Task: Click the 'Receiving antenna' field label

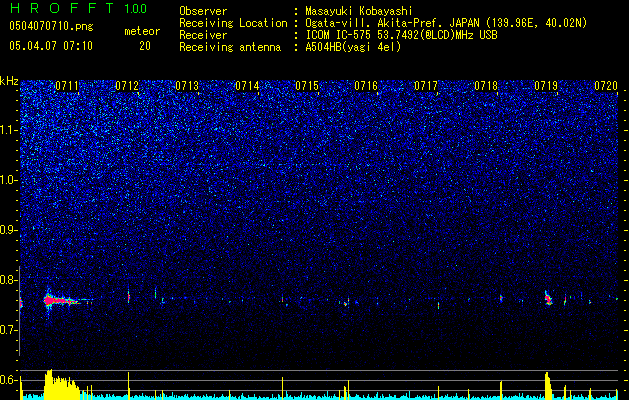Action: point(230,47)
